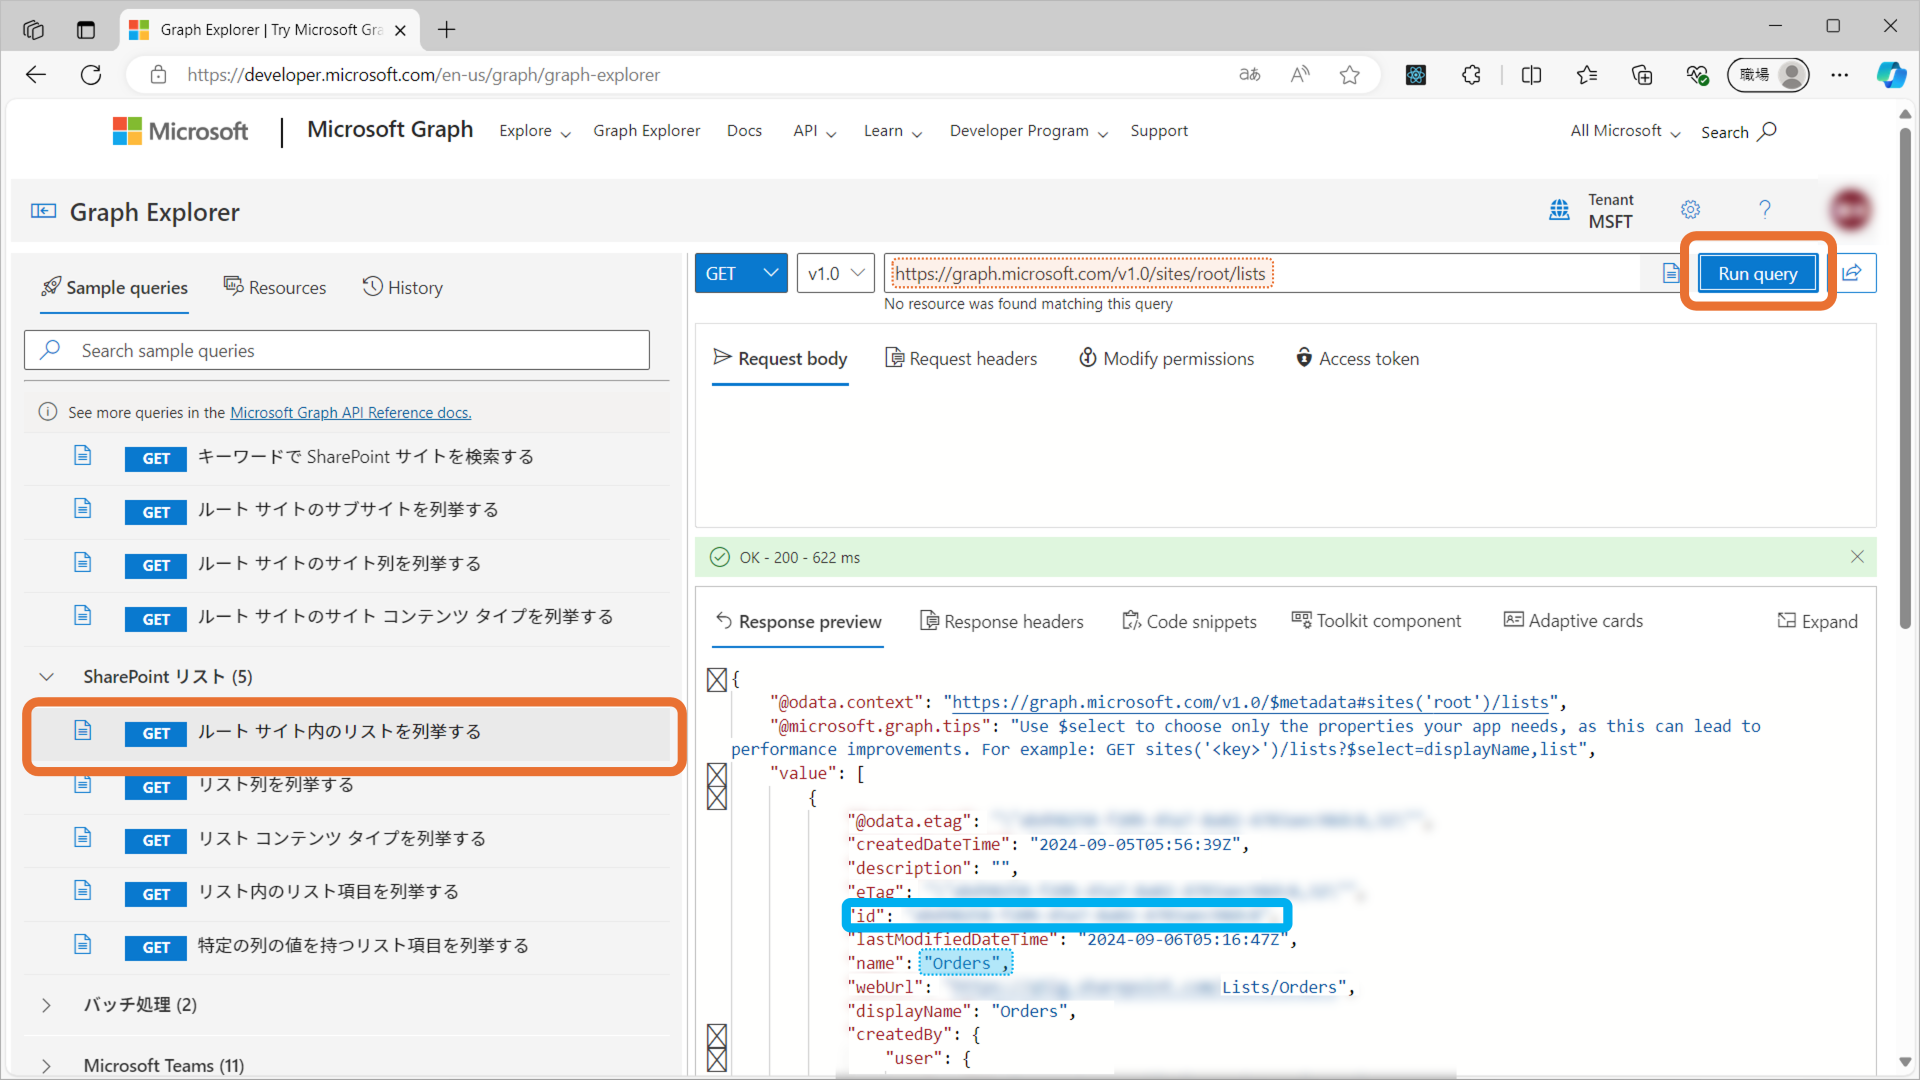Viewport: 1920px width, 1080px height.
Task: Open the Support nav link
Action: coord(1159,131)
